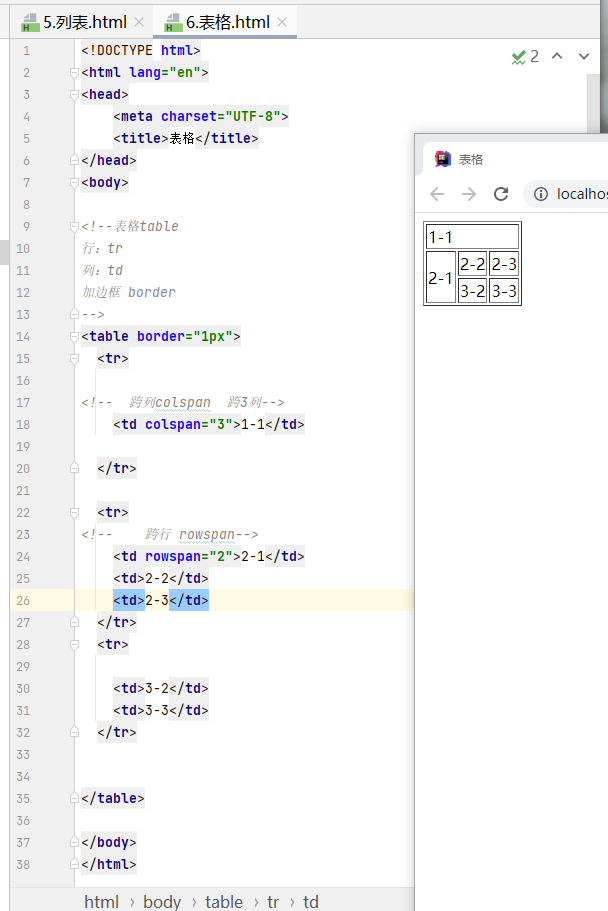Click the 1-1 cell in rendered table
The height and width of the screenshot is (911, 608).
473,237
